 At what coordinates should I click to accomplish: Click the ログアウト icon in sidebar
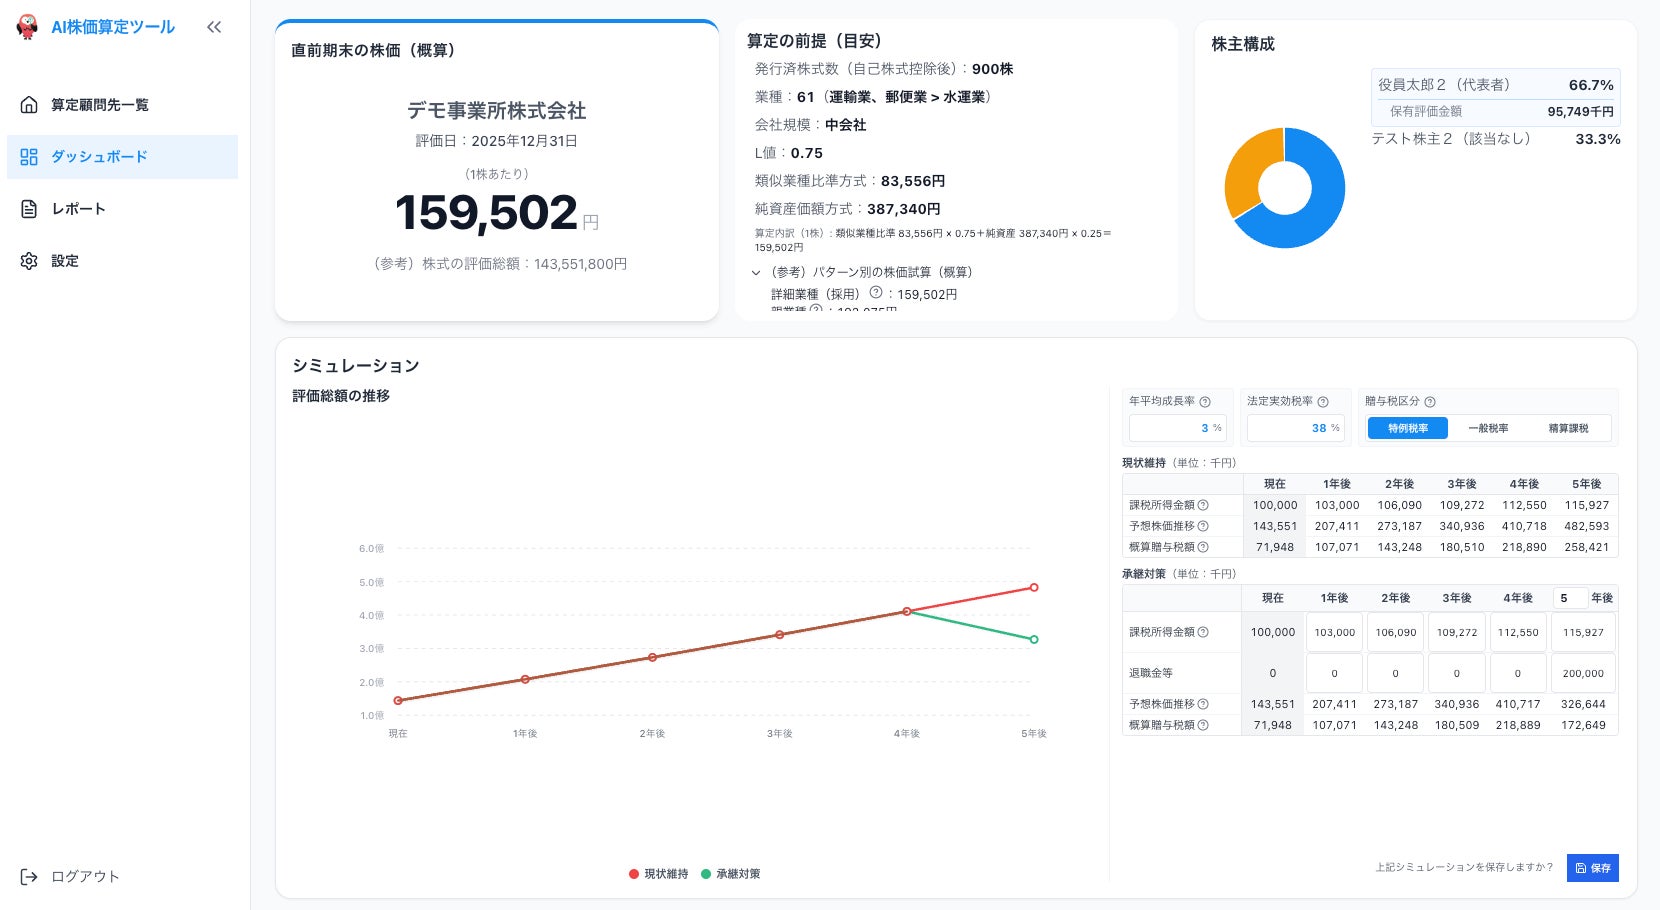[29, 877]
